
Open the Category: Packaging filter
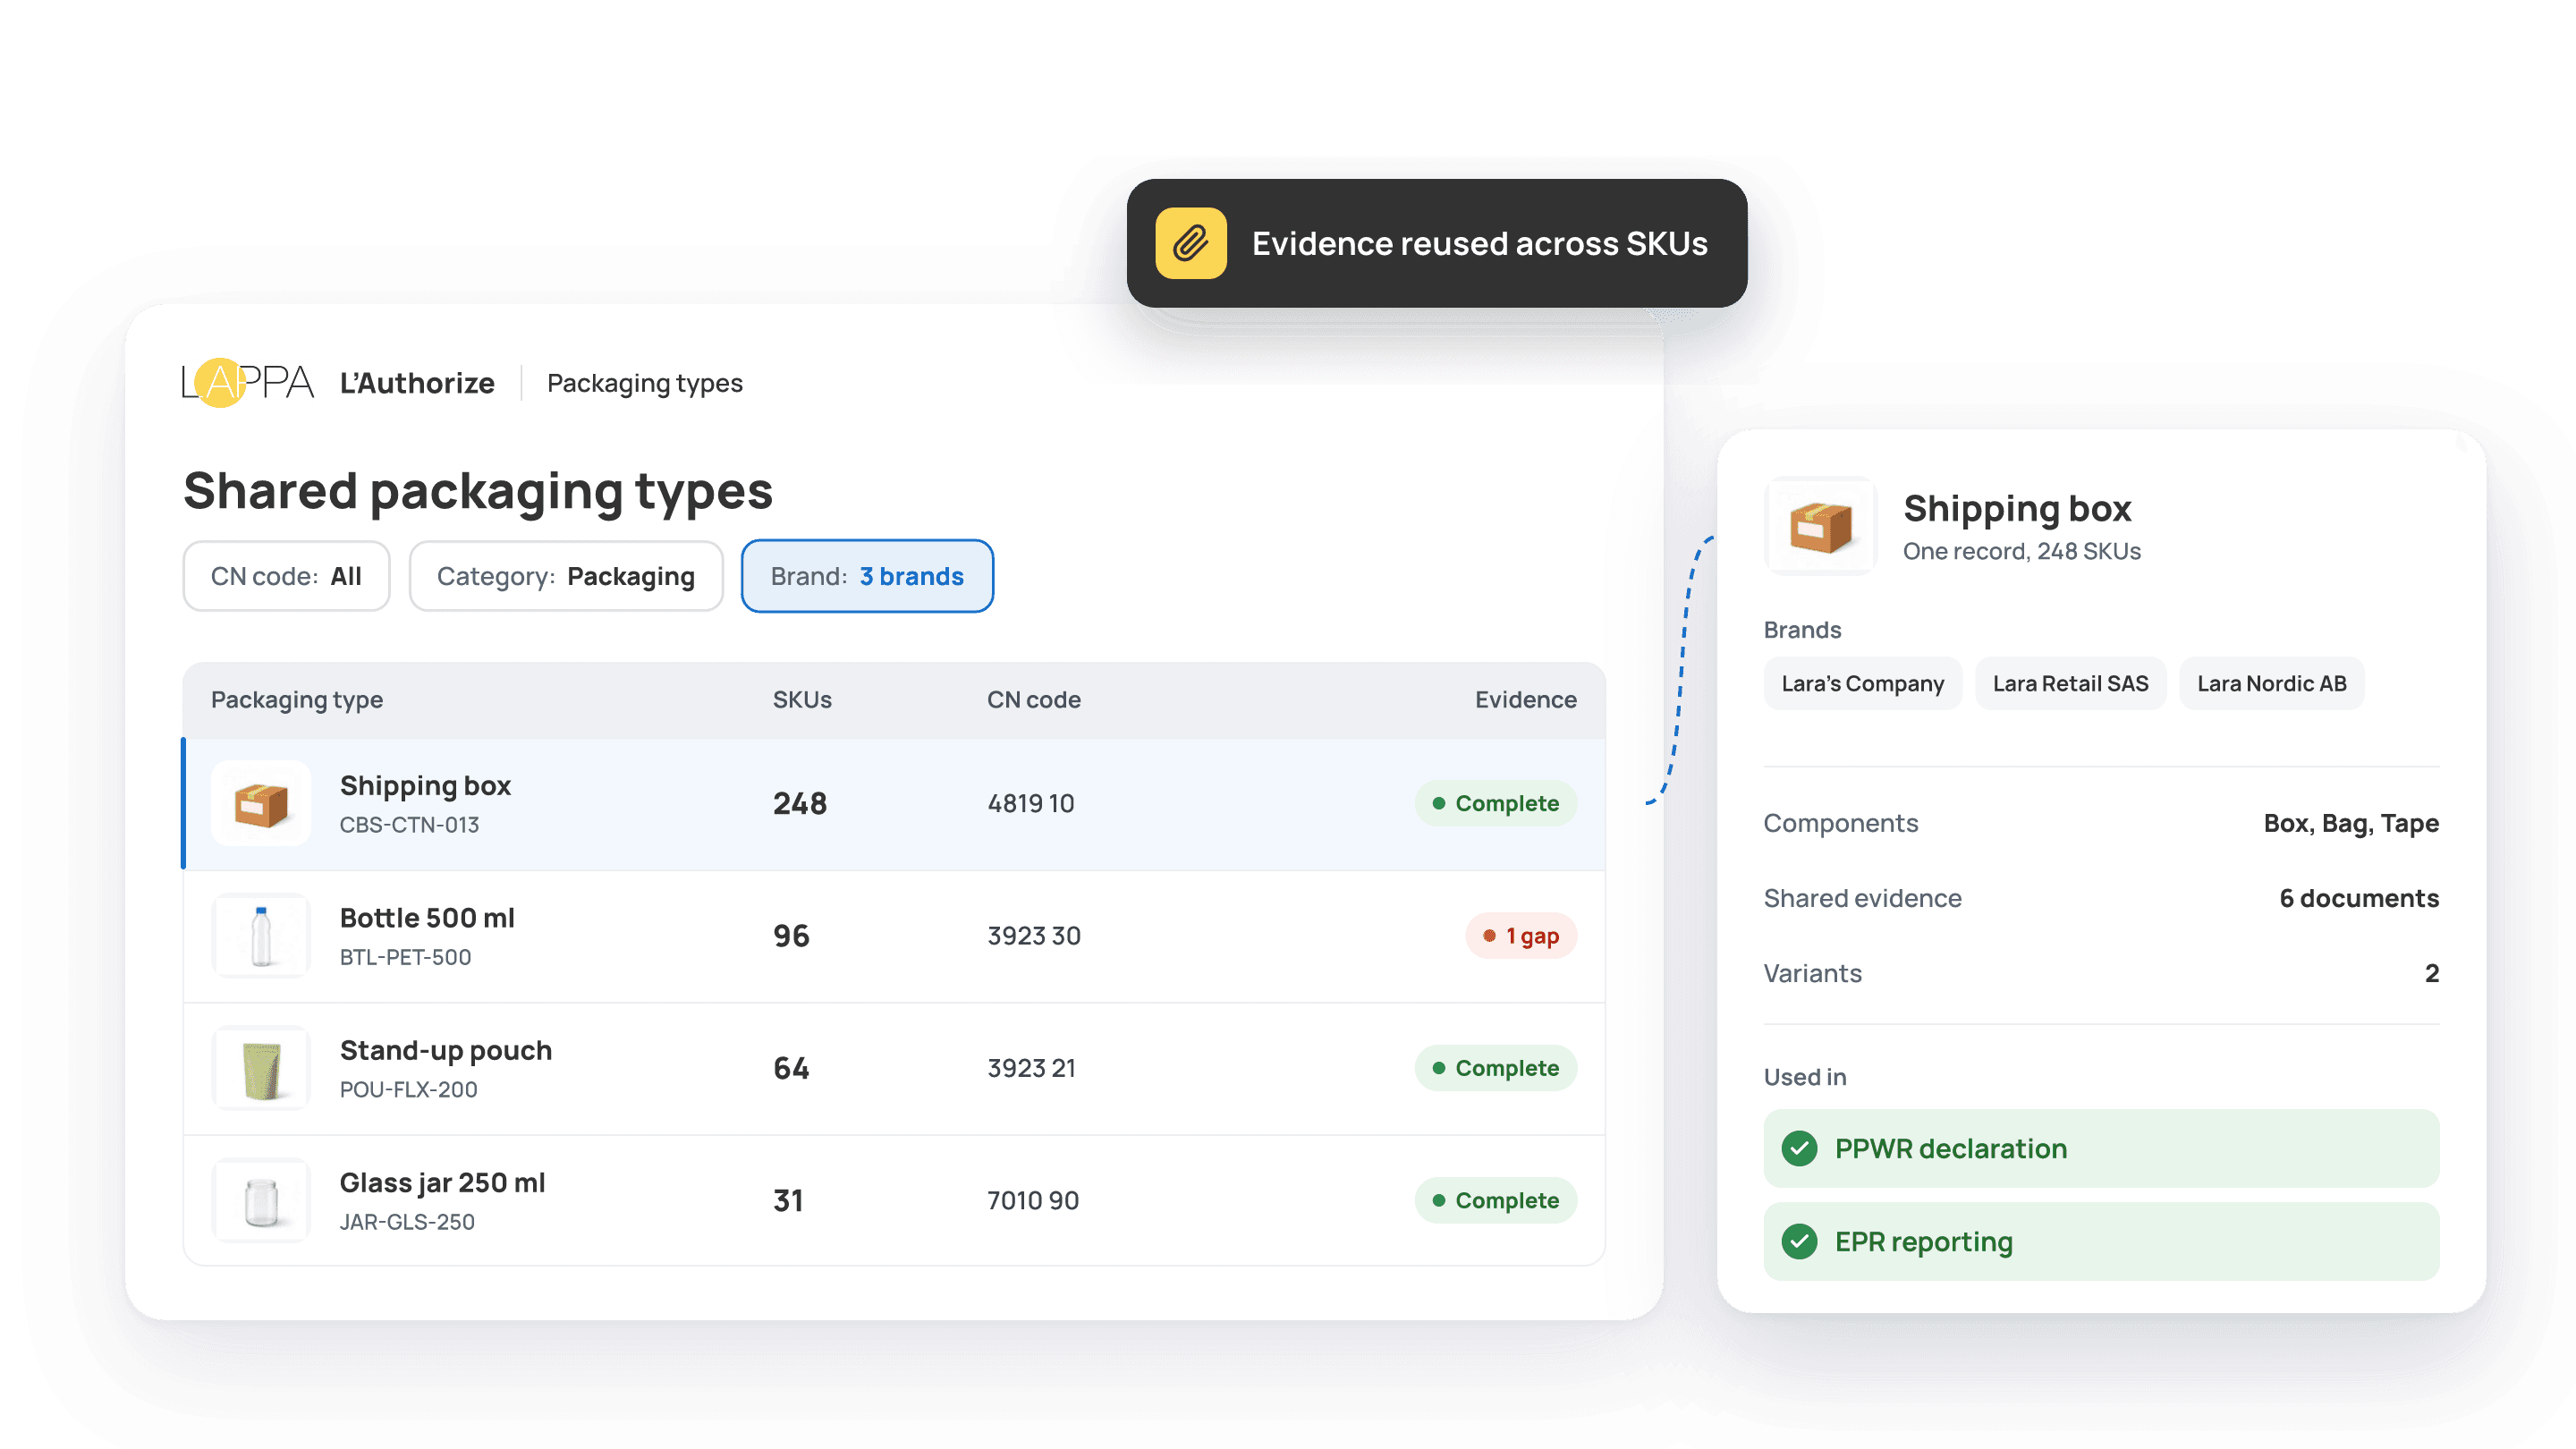566,576
